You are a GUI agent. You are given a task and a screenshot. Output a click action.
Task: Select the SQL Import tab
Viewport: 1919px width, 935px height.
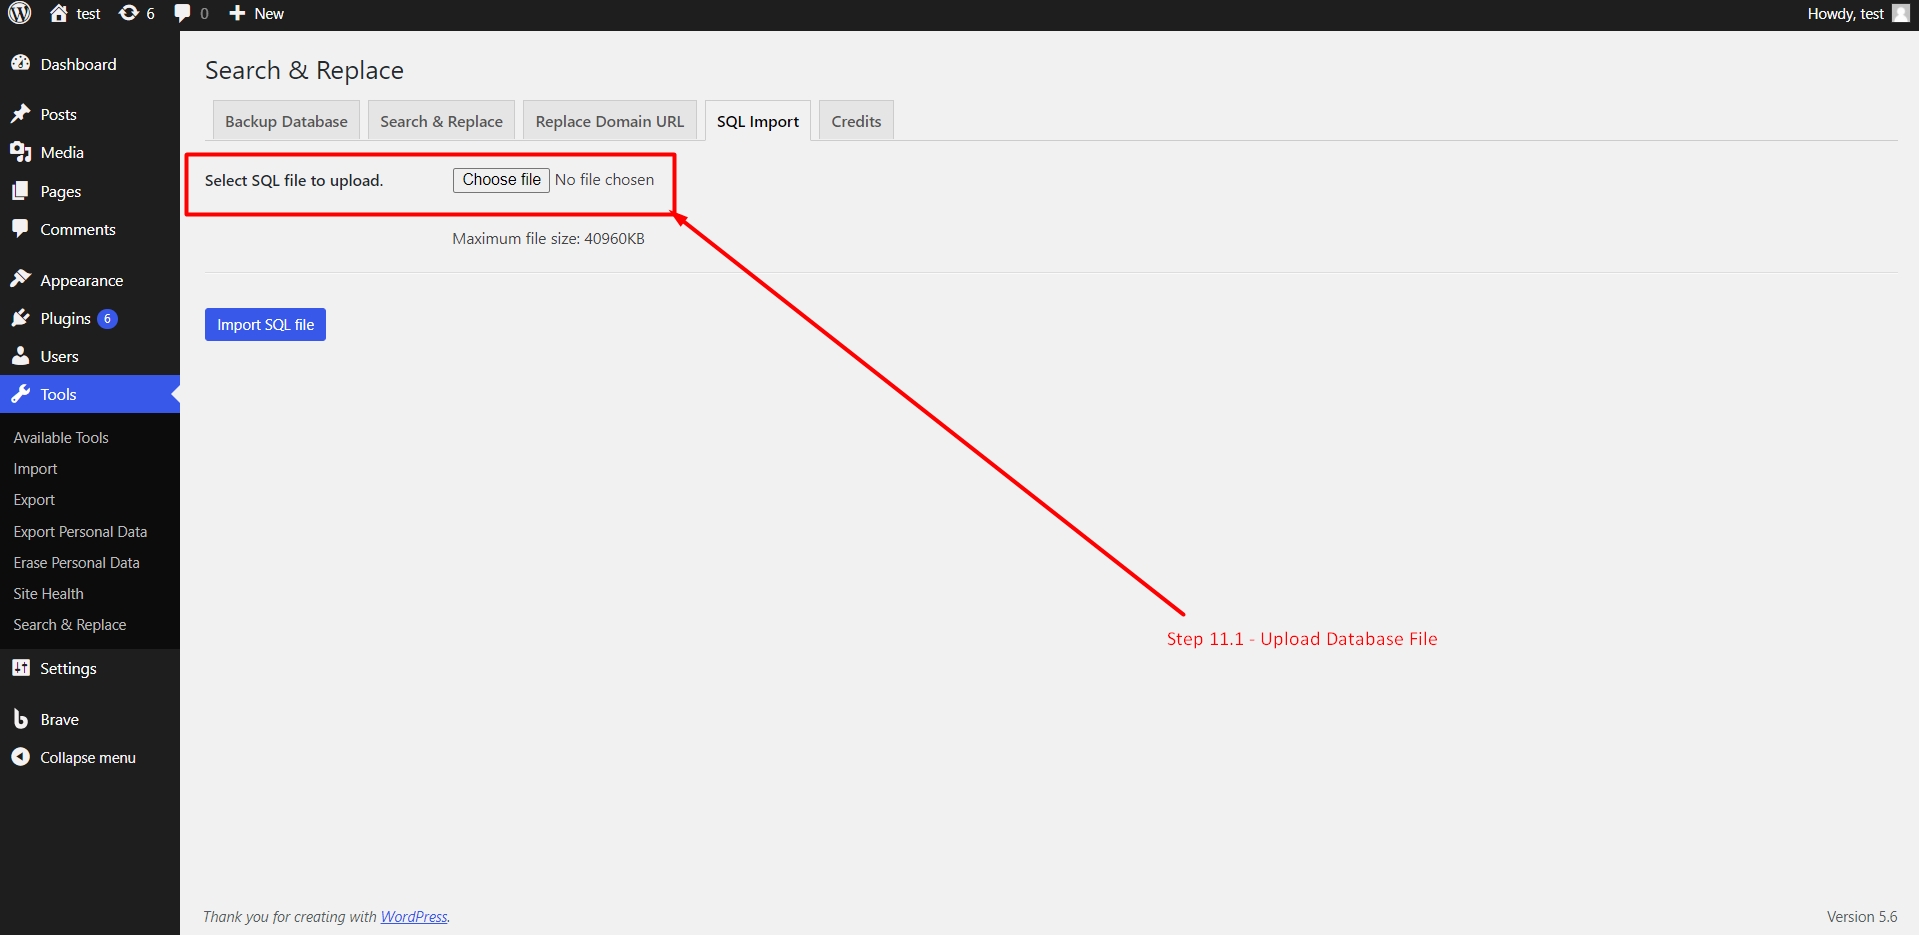[758, 121]
